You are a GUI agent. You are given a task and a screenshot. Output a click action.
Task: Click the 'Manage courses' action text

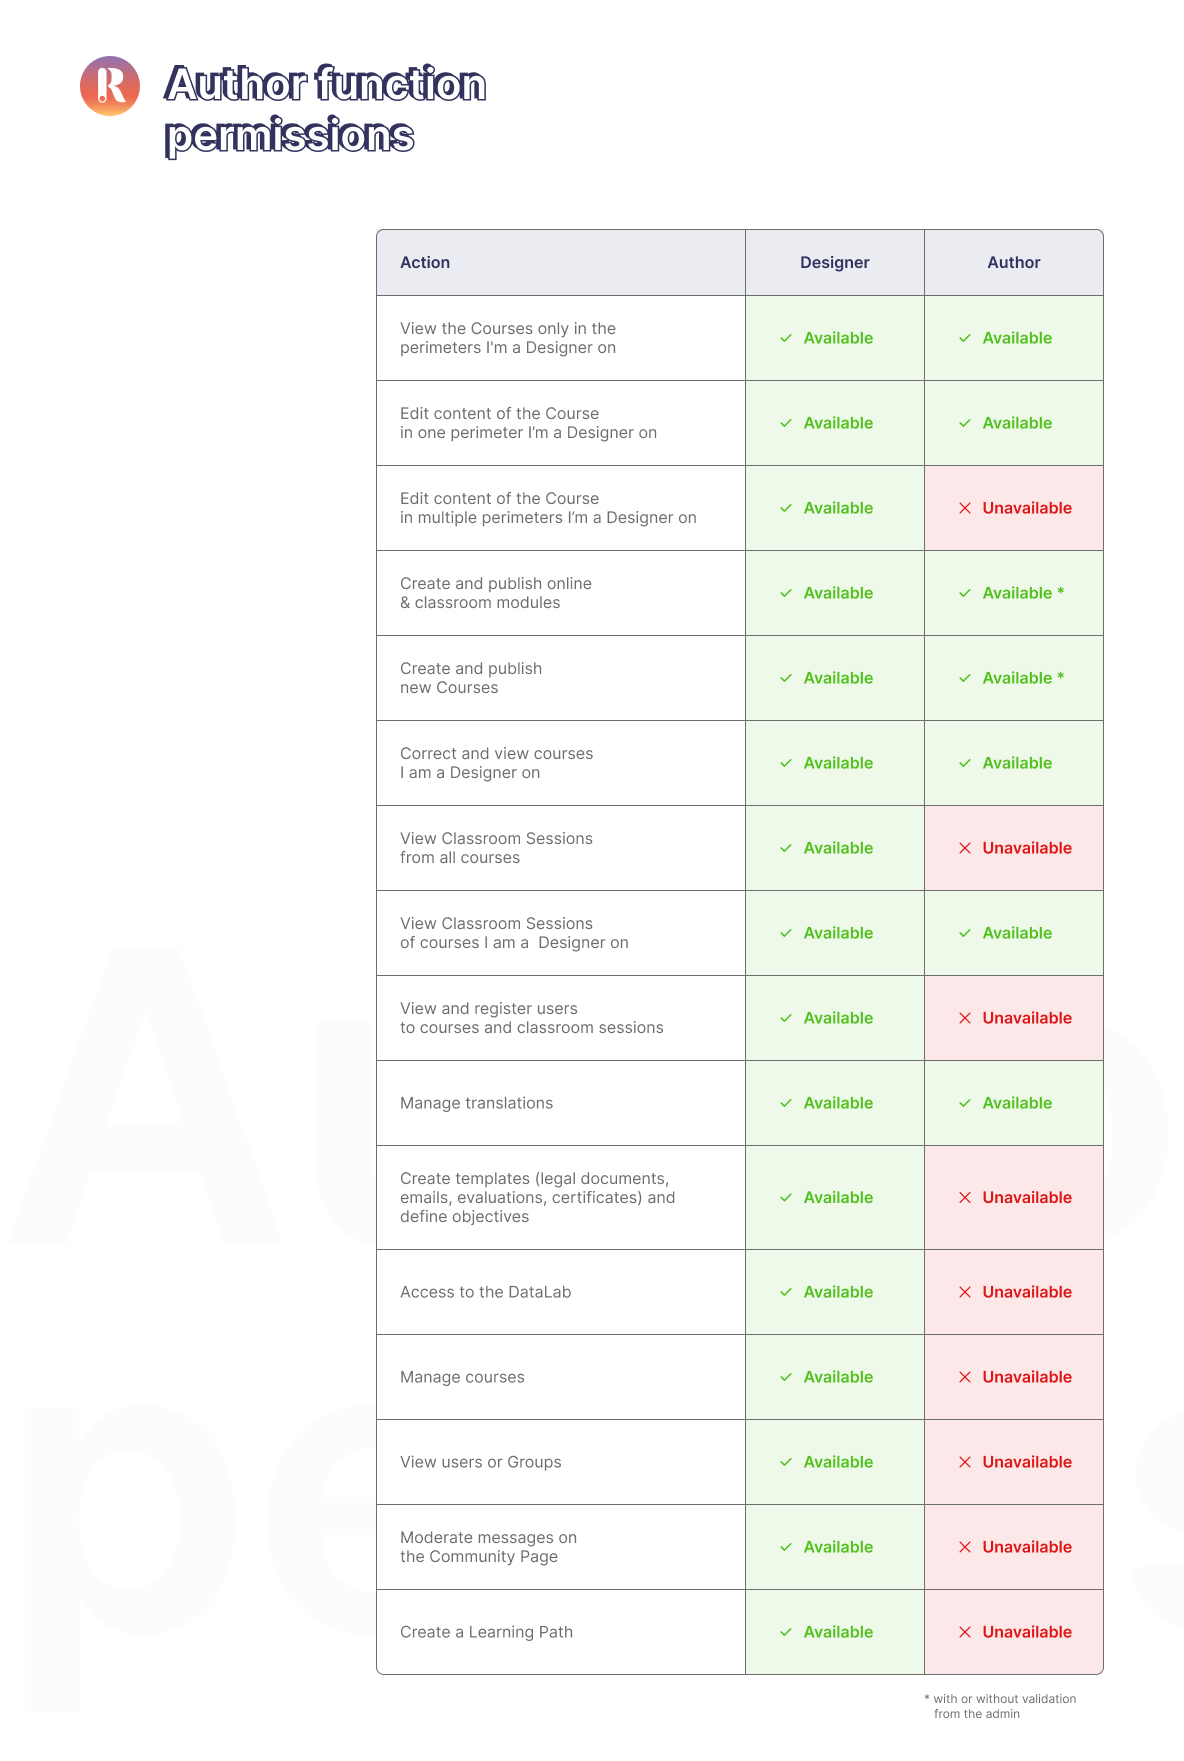pyautogui.click(x=462, y=1377)
